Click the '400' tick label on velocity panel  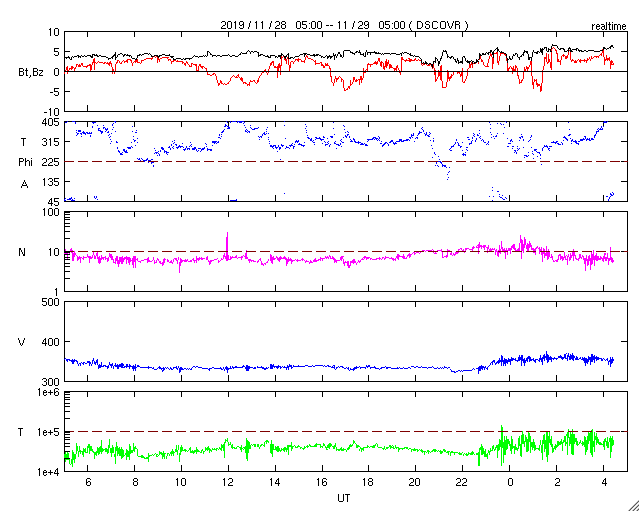pos(52,342)
